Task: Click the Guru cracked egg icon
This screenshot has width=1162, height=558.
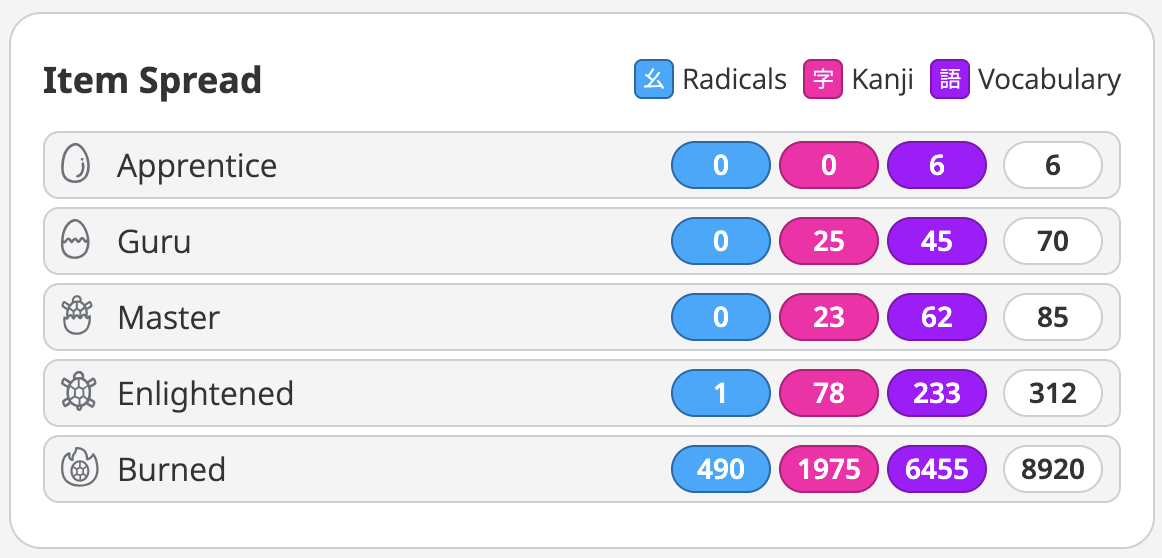Action: click(76, 241)
